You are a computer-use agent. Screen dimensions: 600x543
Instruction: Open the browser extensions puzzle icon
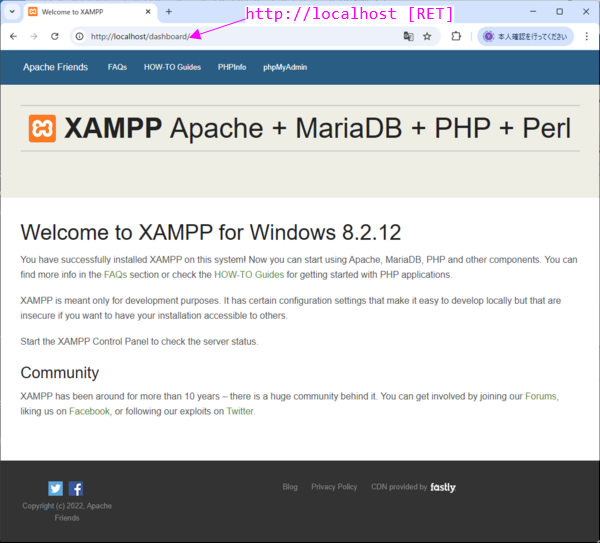coord(456,36)
